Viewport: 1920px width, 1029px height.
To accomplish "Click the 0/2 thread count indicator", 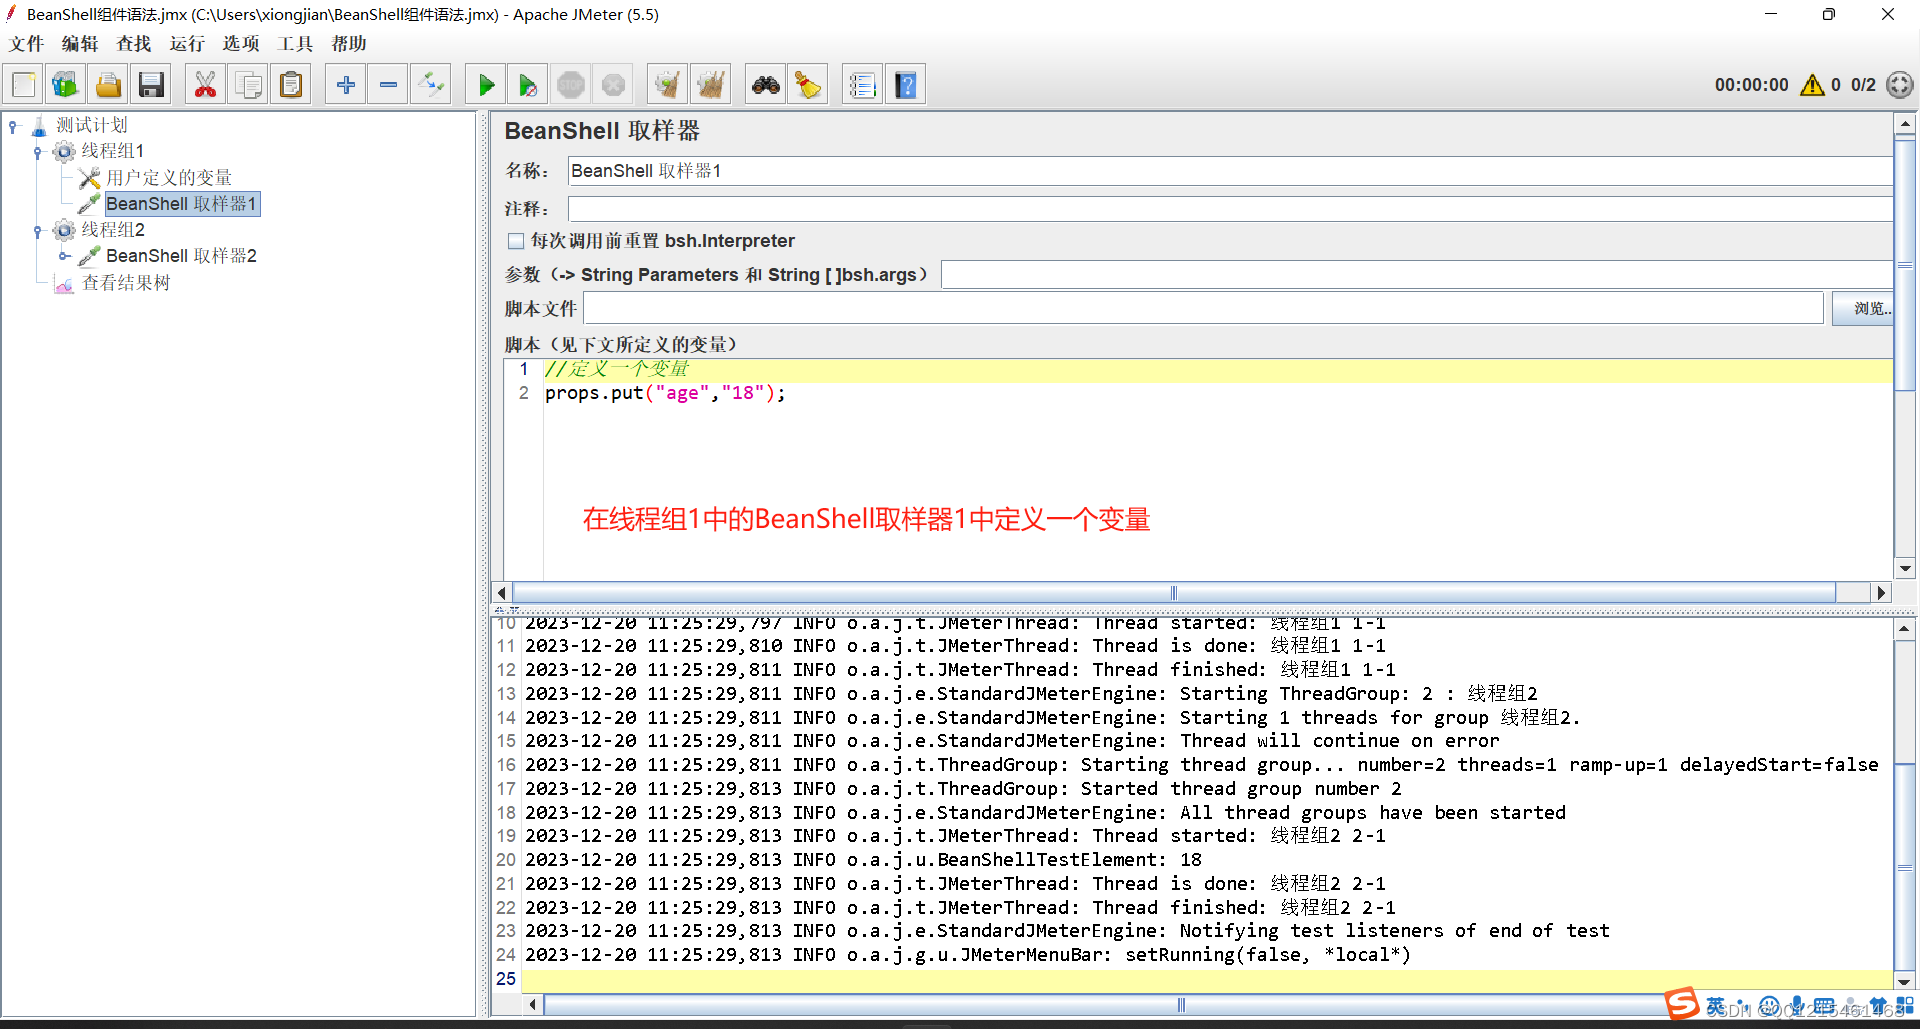I will (1863, 85).
